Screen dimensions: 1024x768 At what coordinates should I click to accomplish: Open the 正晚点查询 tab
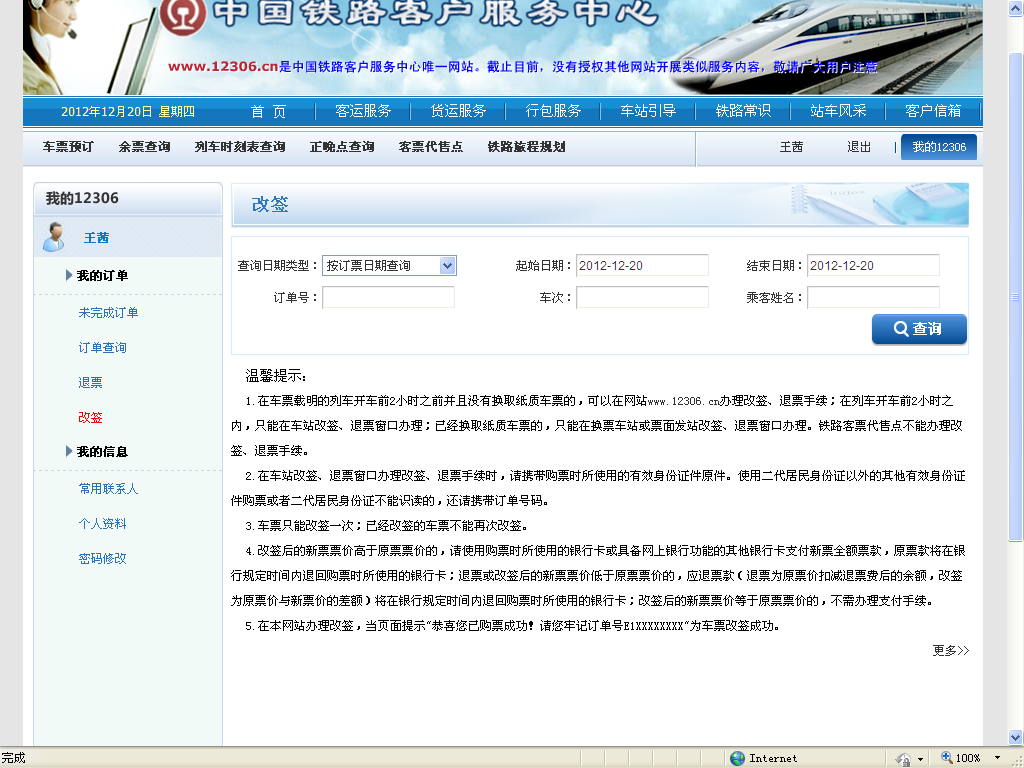[342, 147]
